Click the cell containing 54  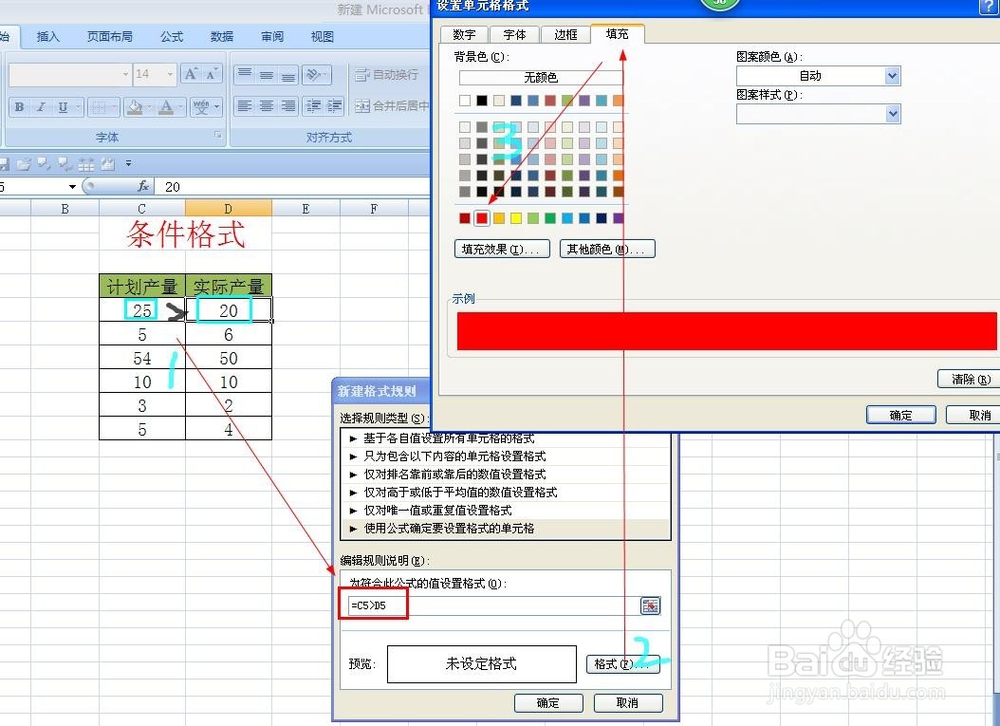[142, 358]
